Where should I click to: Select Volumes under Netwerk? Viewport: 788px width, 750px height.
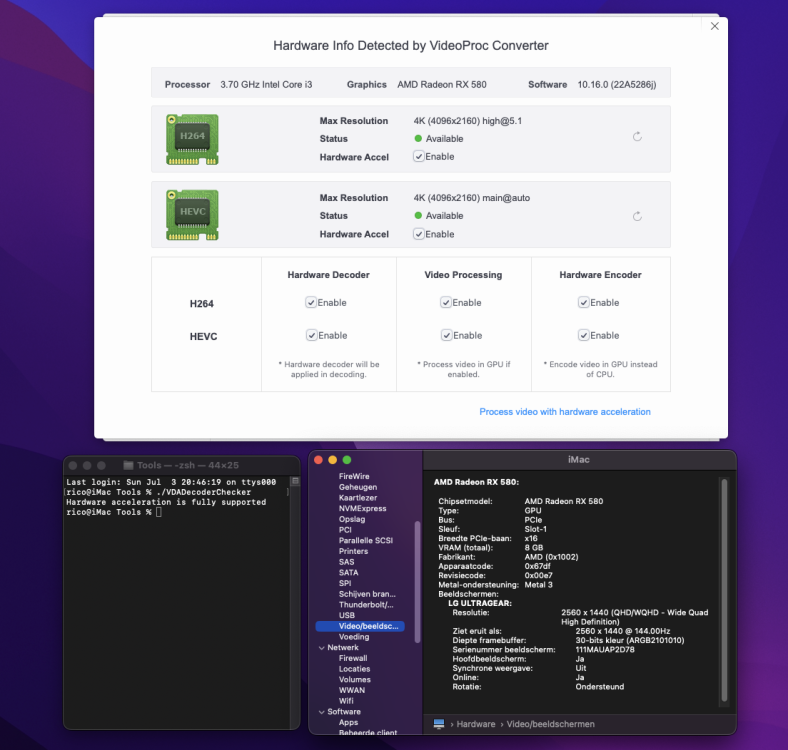354,680
